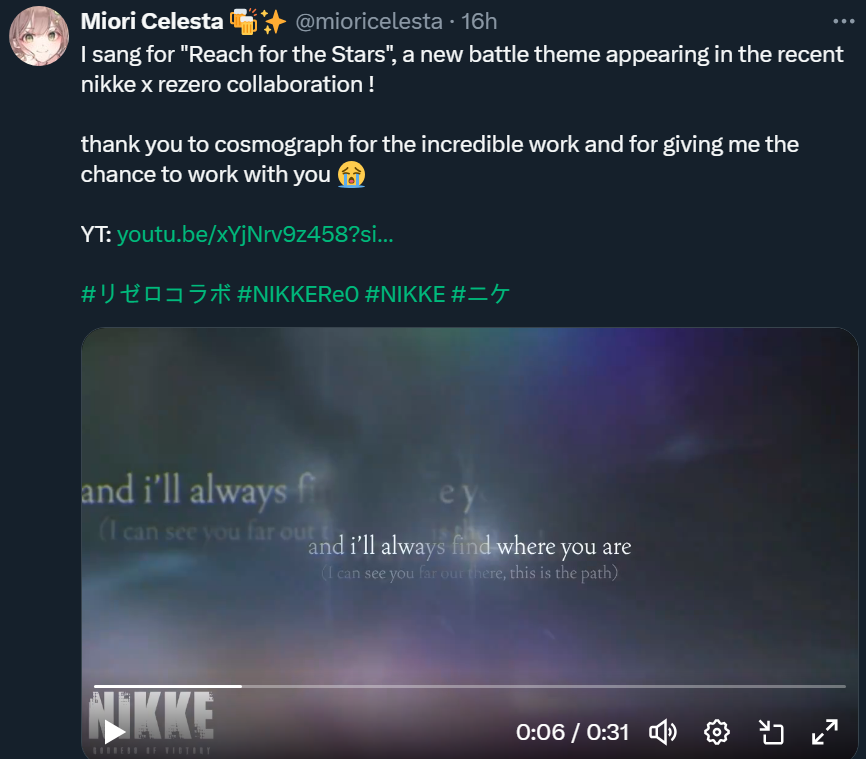Open the #リゼロコラボ hashtag
The height and width of the screenshot is (759, 866).
[156, 294]
